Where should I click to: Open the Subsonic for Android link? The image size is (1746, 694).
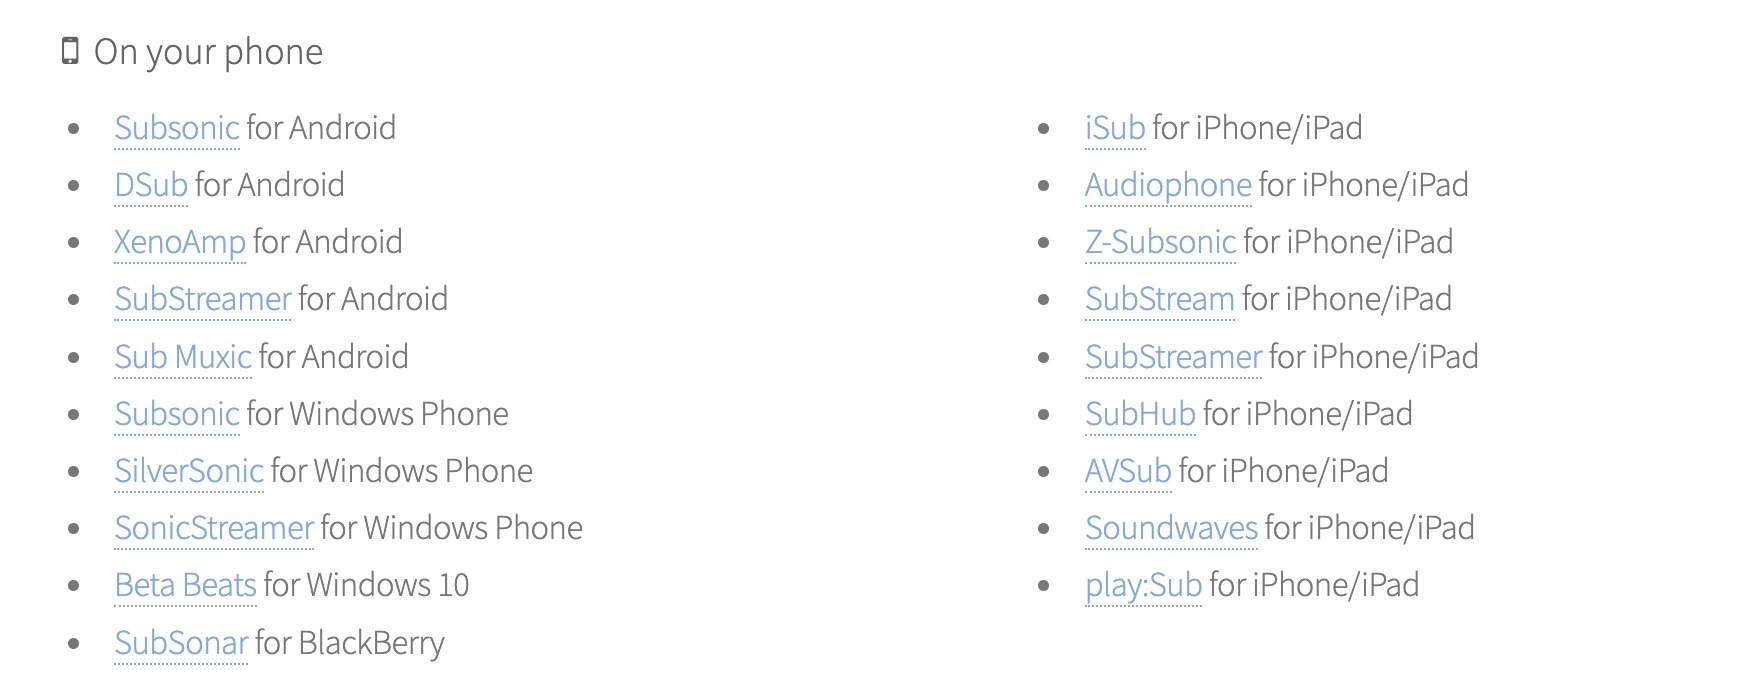coord(177,128)
